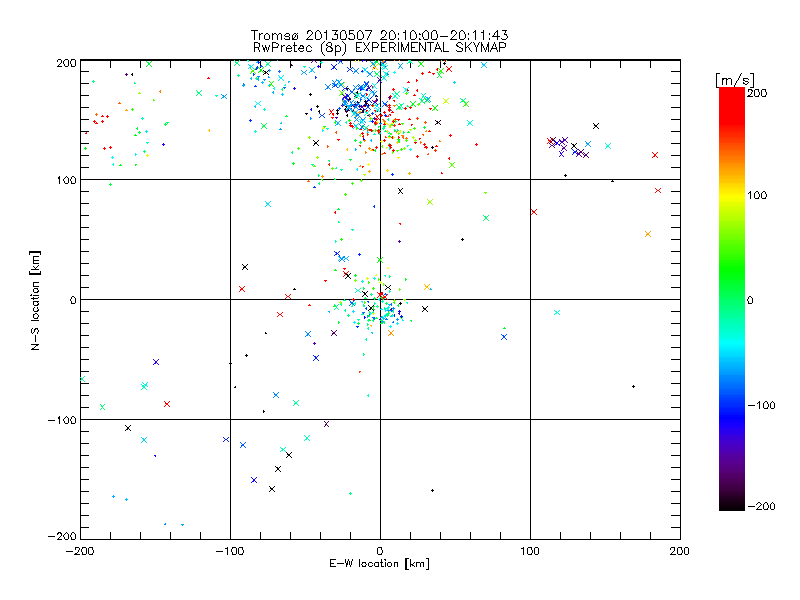Click the colorbar label '-200'
Image resolution: width=800 pixels, height=600 pixels.
point(761,506)
